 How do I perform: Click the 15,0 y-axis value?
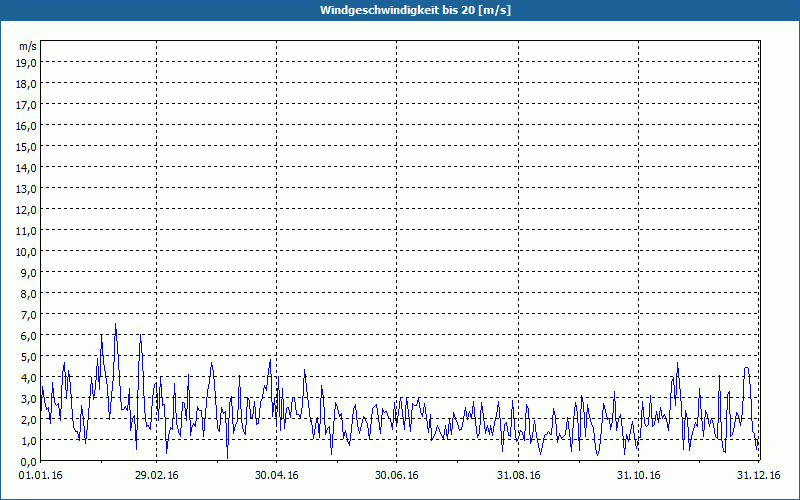tap(27, 147)
